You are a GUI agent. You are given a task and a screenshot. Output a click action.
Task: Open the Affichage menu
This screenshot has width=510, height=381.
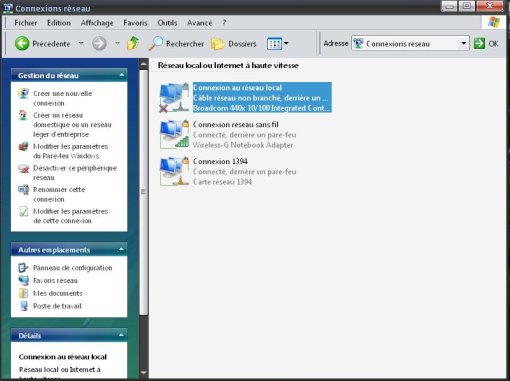coord(97,23)
